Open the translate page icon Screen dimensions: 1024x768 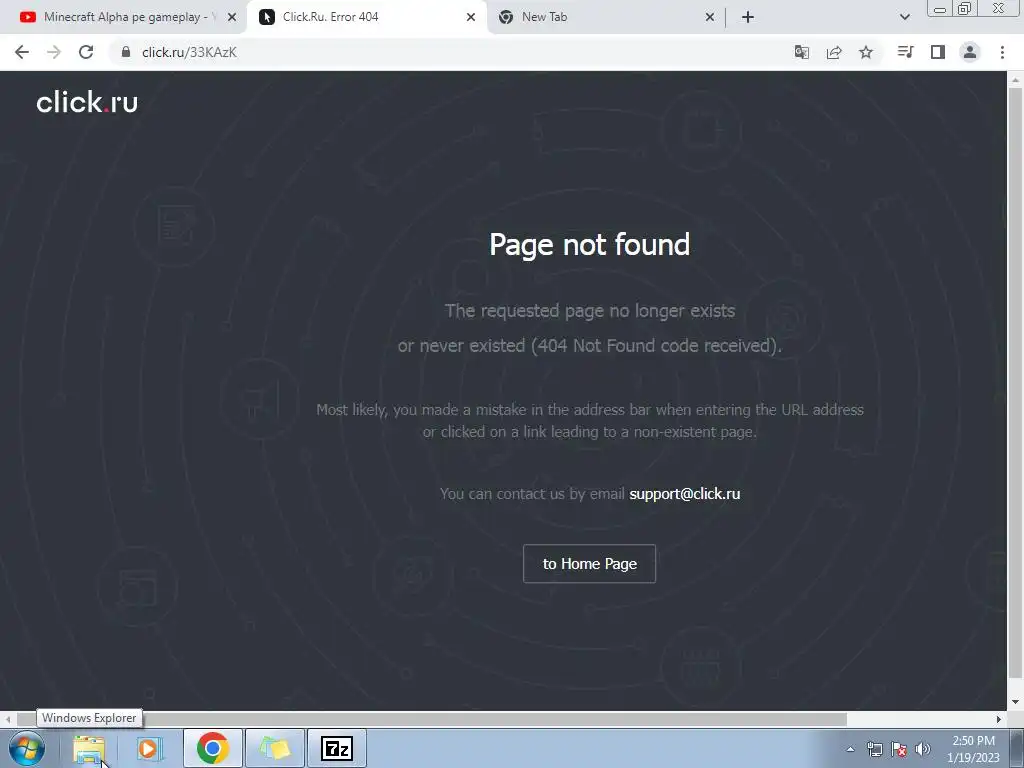click(801, 52)
